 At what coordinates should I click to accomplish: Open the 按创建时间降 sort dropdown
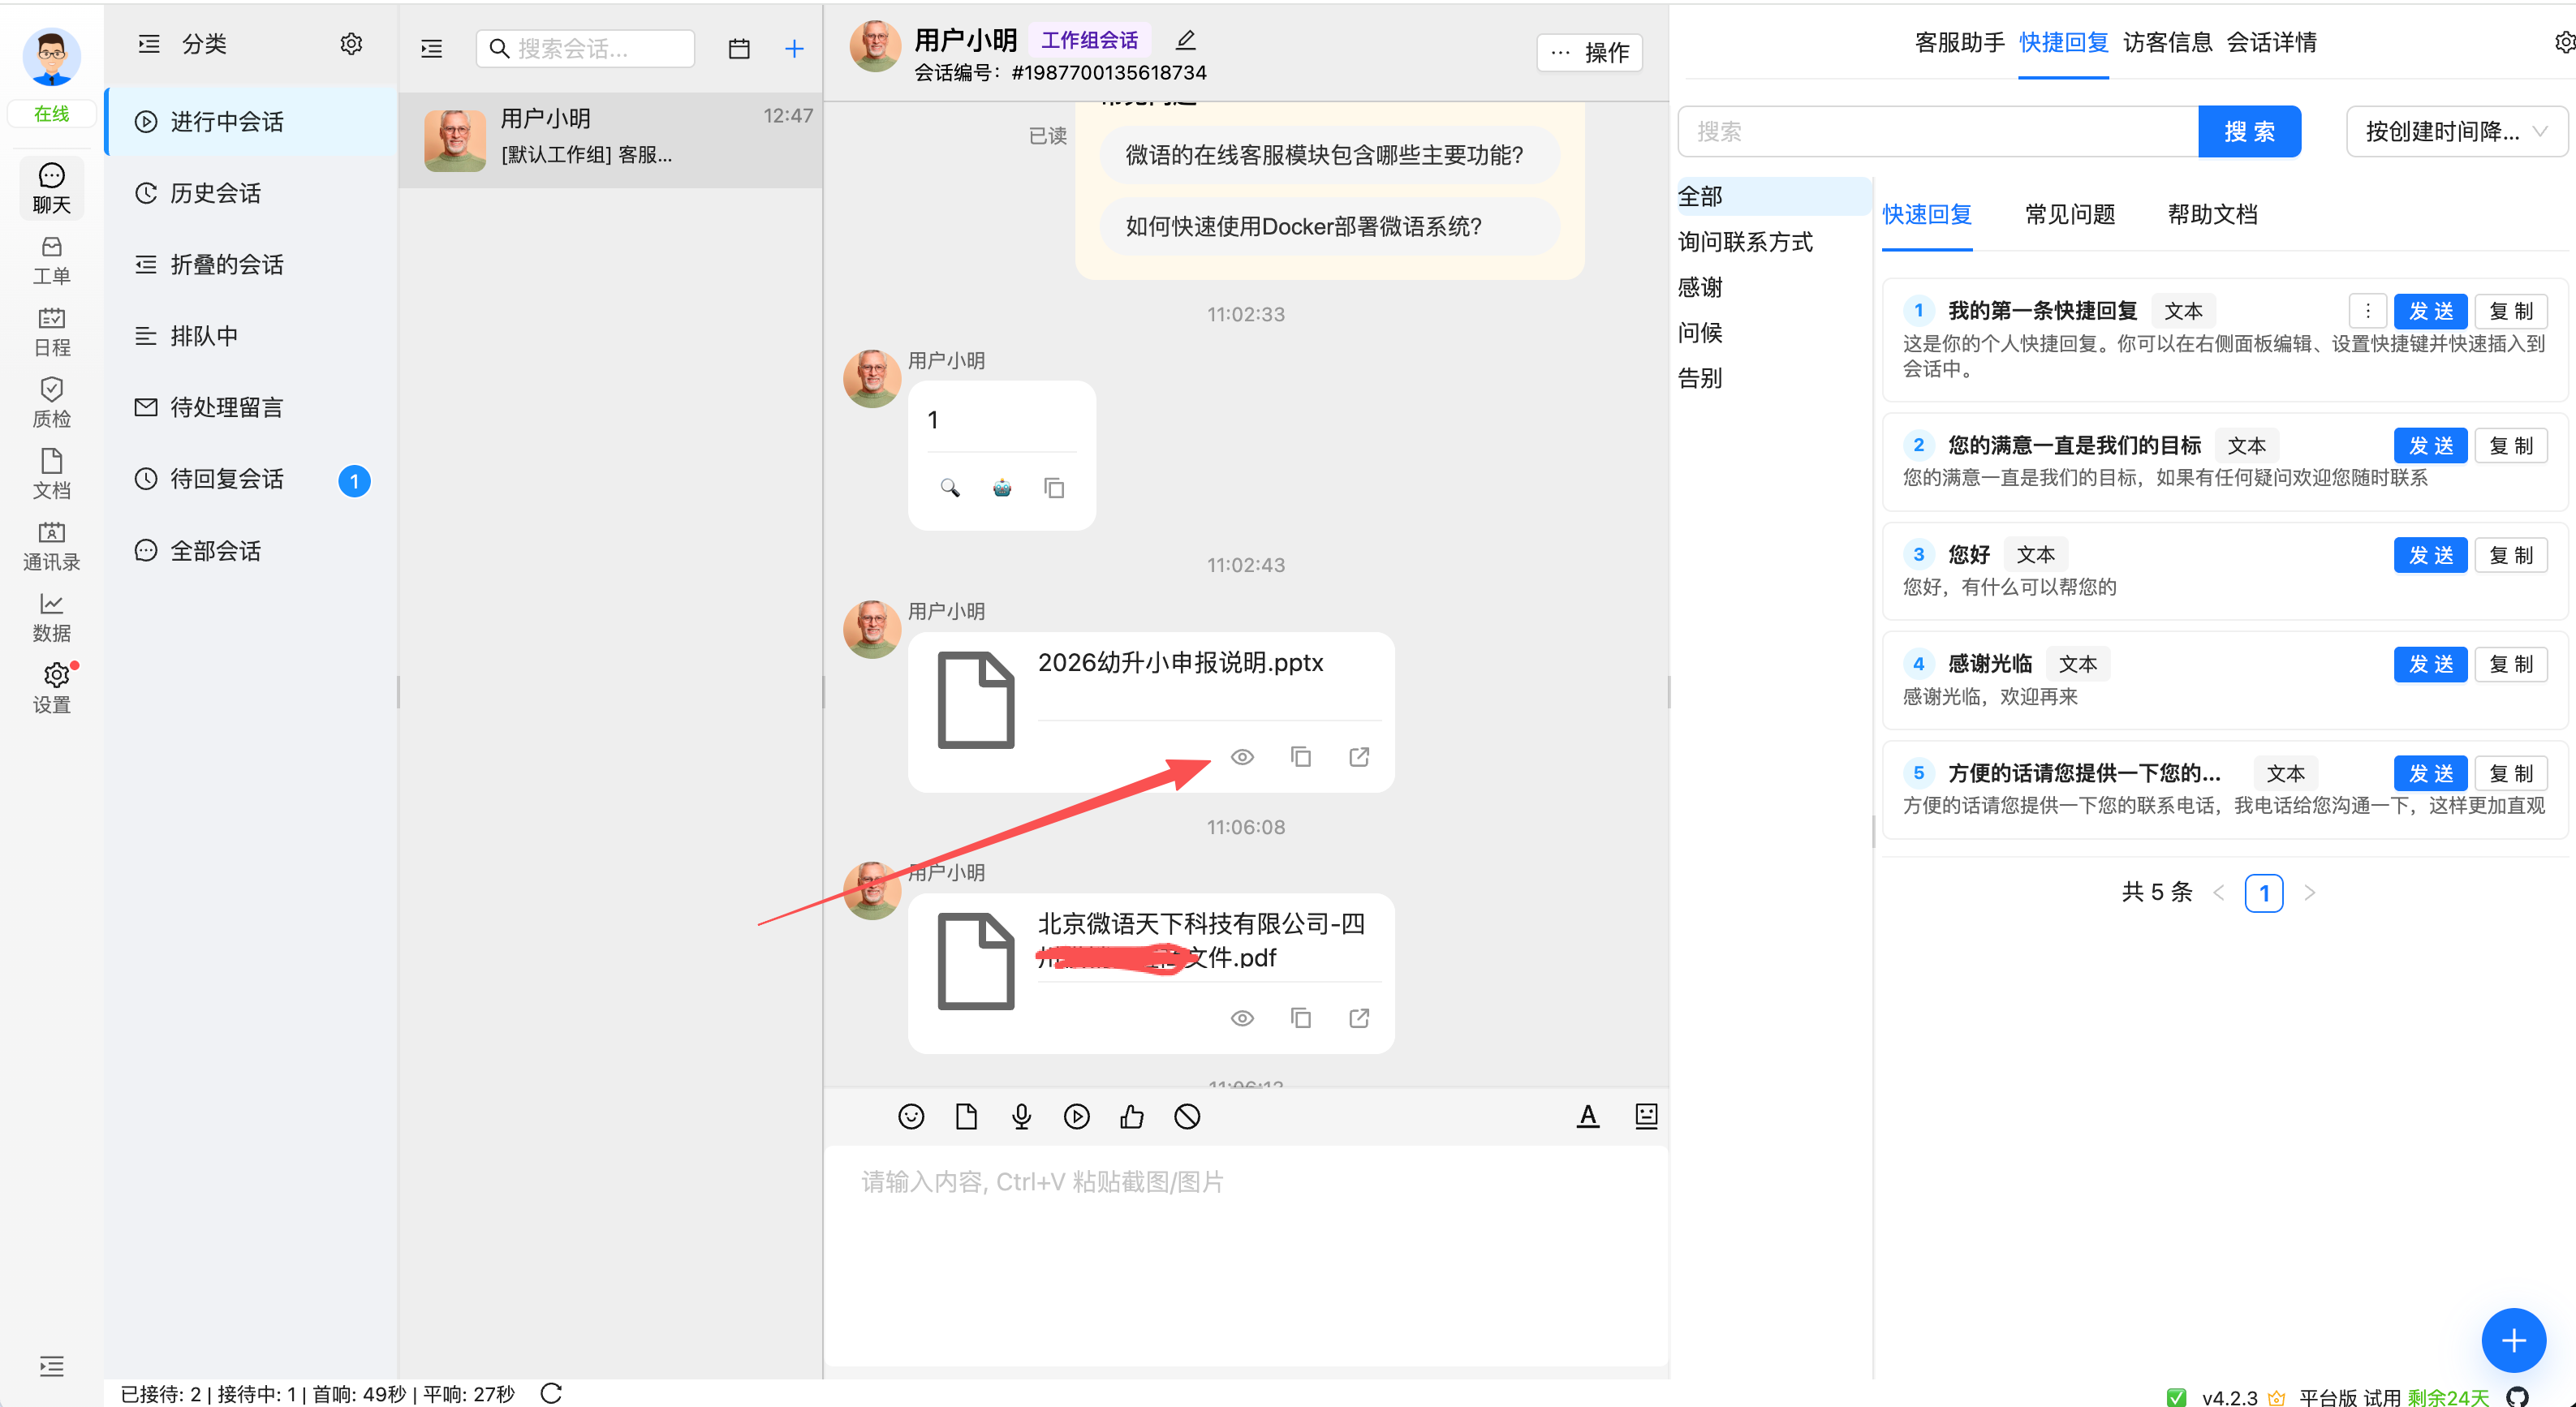pyautogui.click(x=2456, y=131)
